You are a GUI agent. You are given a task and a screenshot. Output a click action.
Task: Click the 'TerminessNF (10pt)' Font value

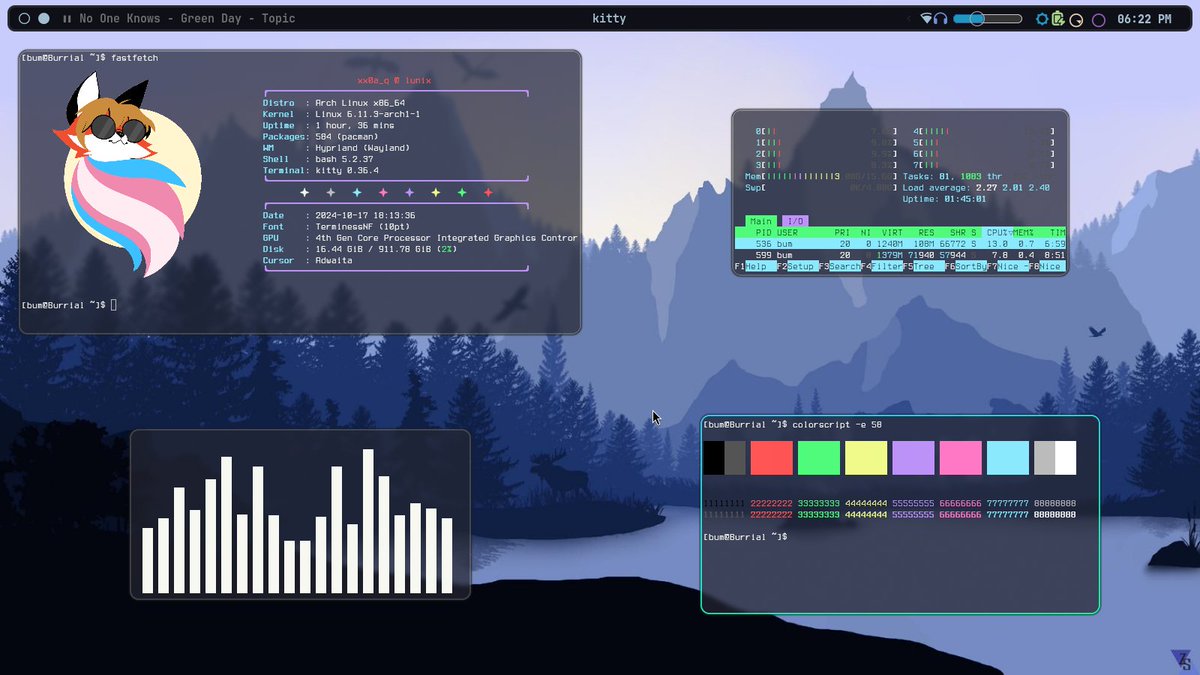tap(362, 227)
